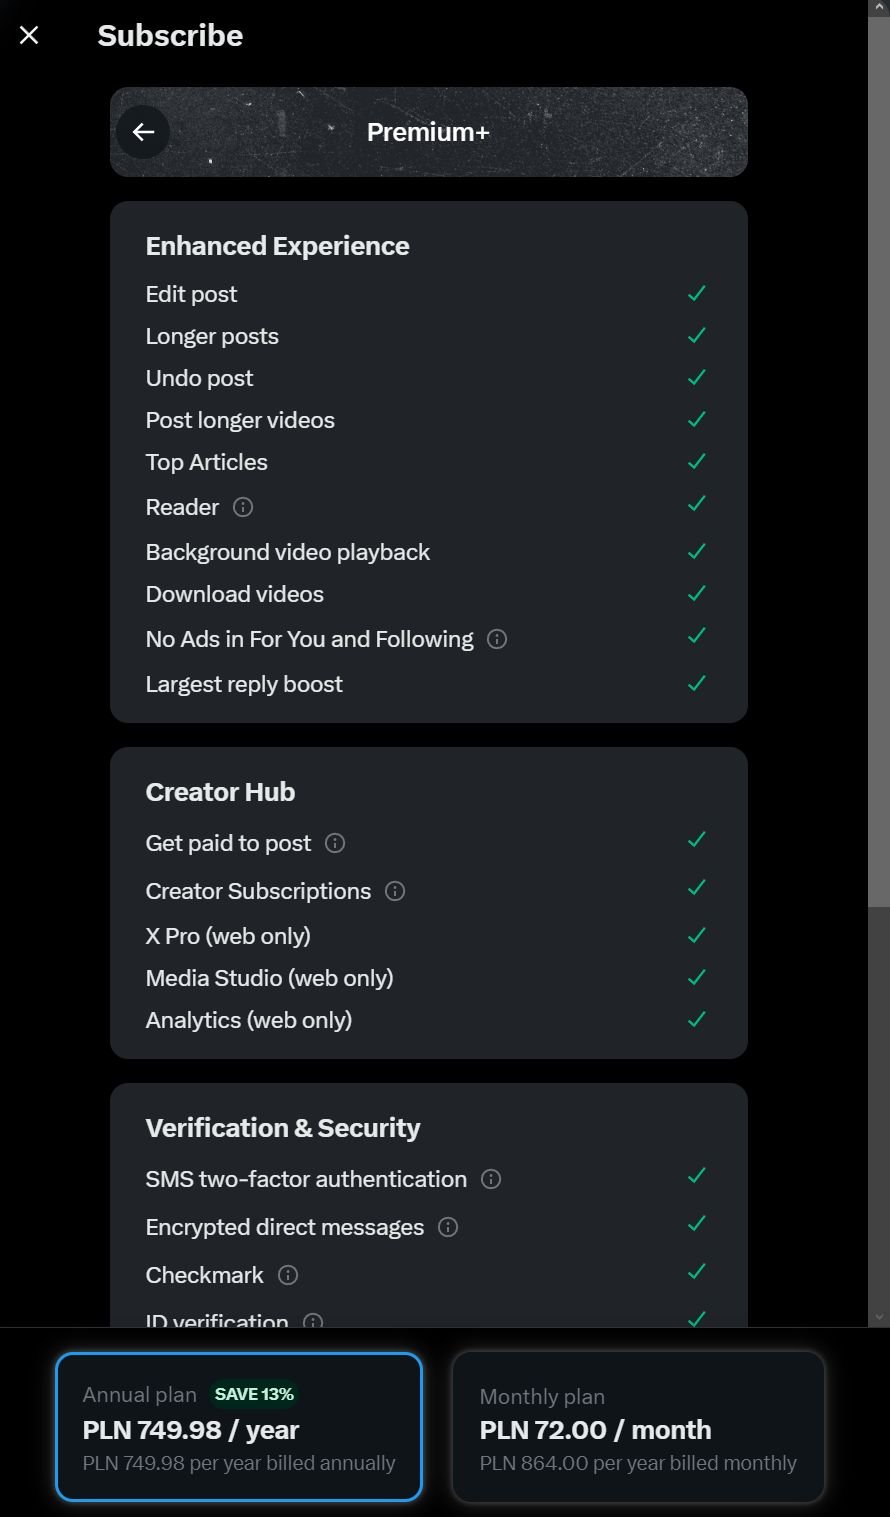Click info icon beside ID verification
Image resolution: width=890 pixels, height=1517 pixels.
click(x=313, y=1321)
